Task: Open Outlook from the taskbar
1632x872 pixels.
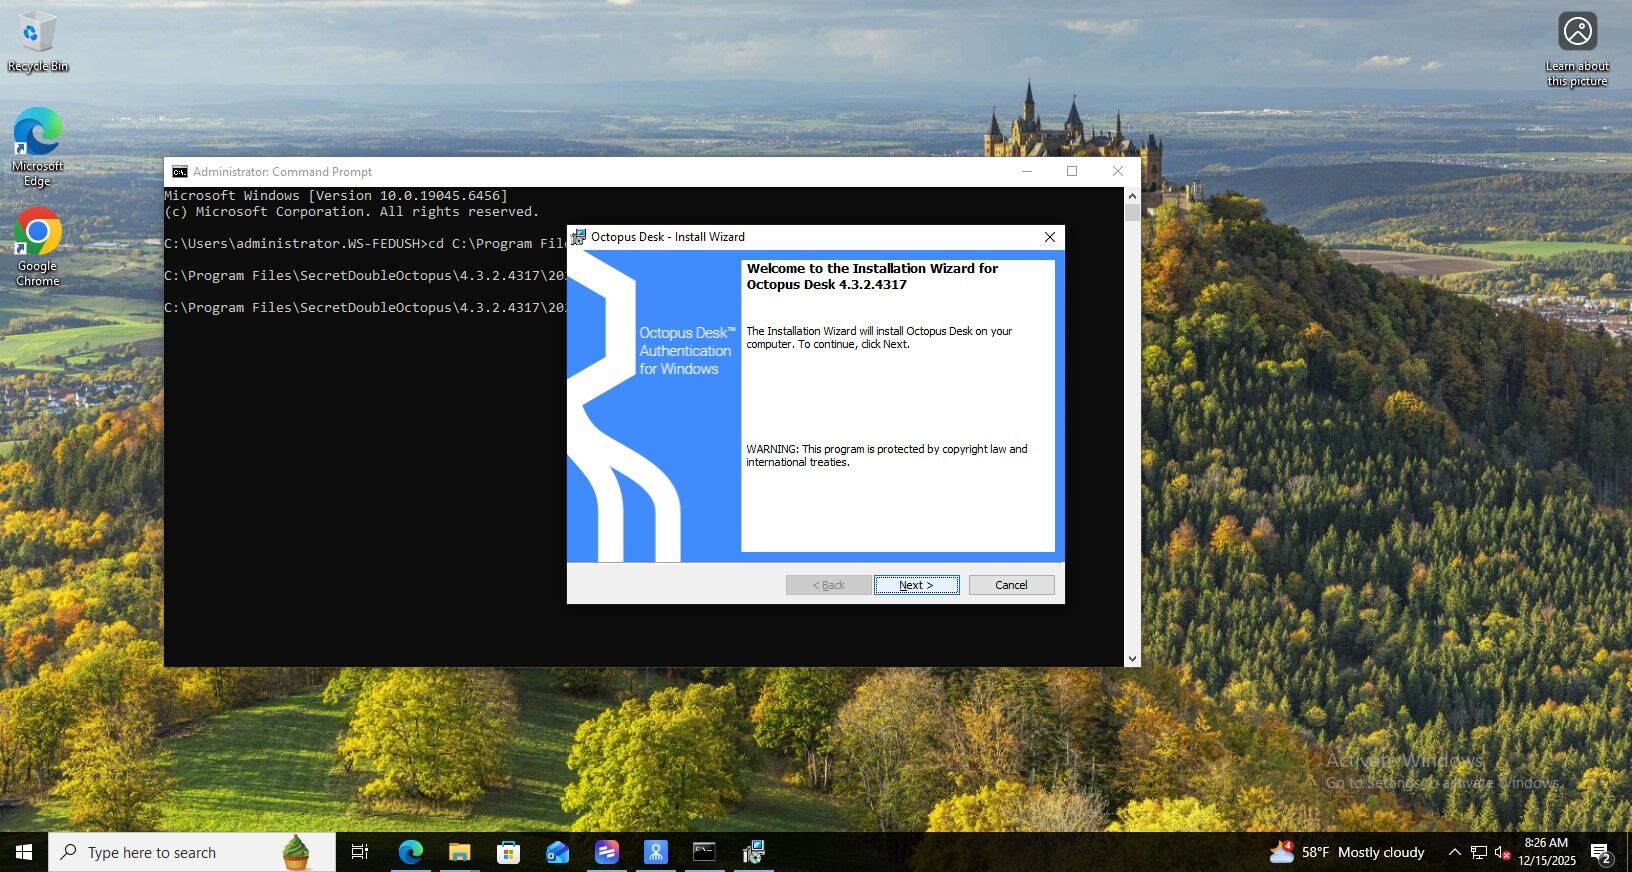Action: click(x=557, y=852)
